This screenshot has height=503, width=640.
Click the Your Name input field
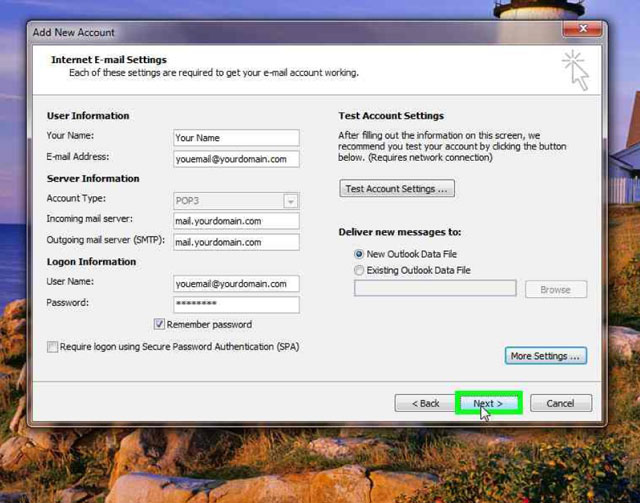point(236,138)
